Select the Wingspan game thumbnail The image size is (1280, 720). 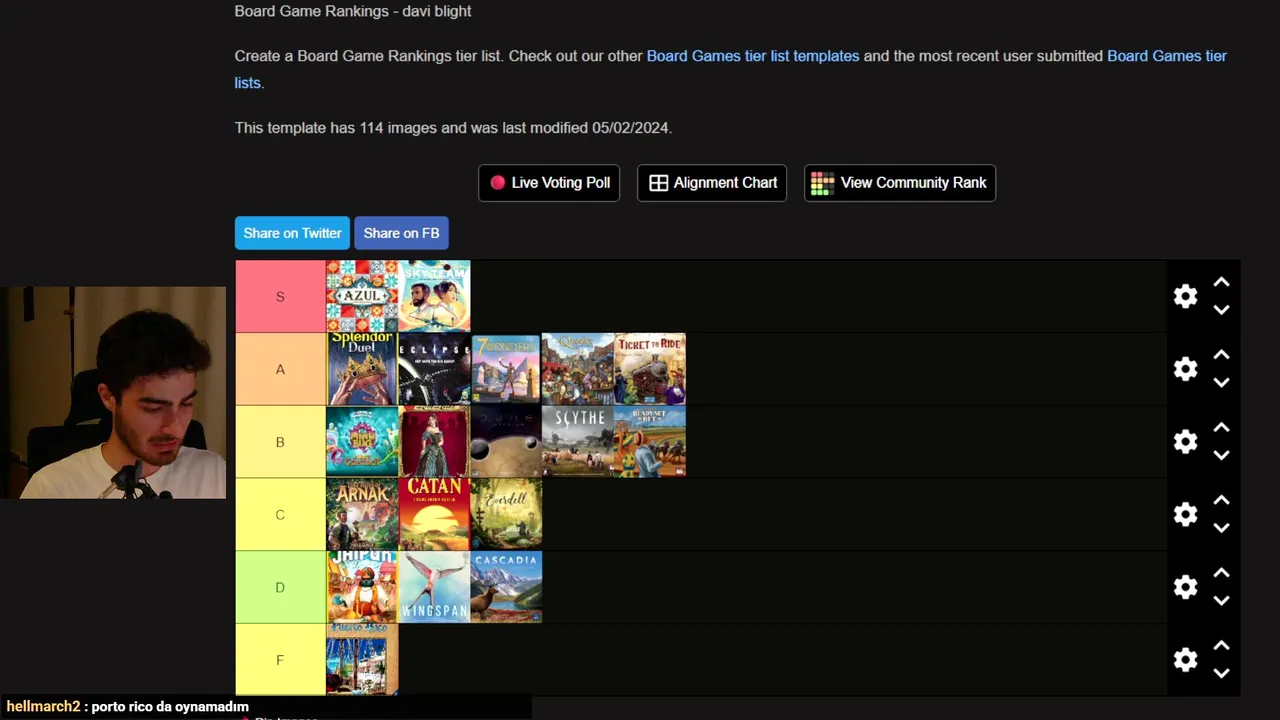(434, 587)
